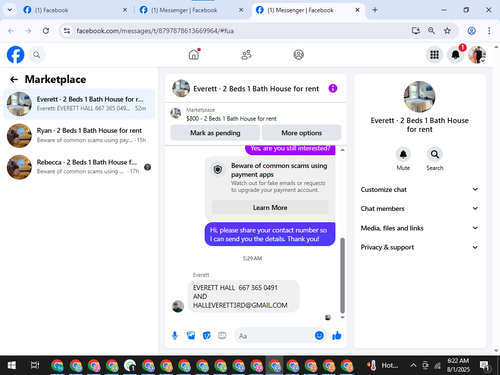The image size is (500, 375).
Task: Click Learn More in scam warning
Action: point(270,207)
